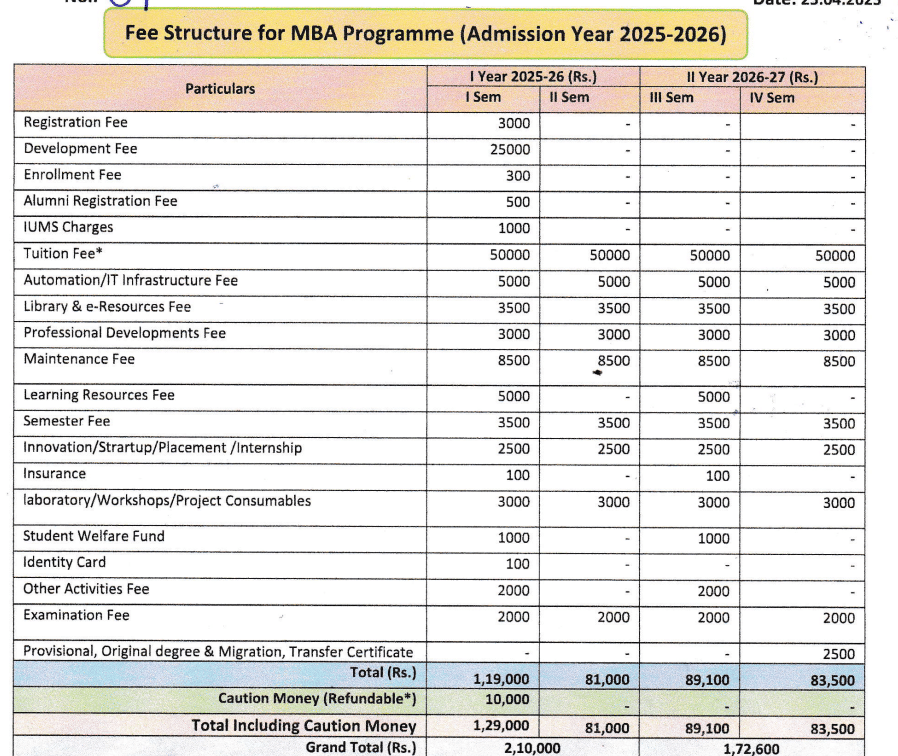Select the Enrollment Fee row label

tap(72, 175)
